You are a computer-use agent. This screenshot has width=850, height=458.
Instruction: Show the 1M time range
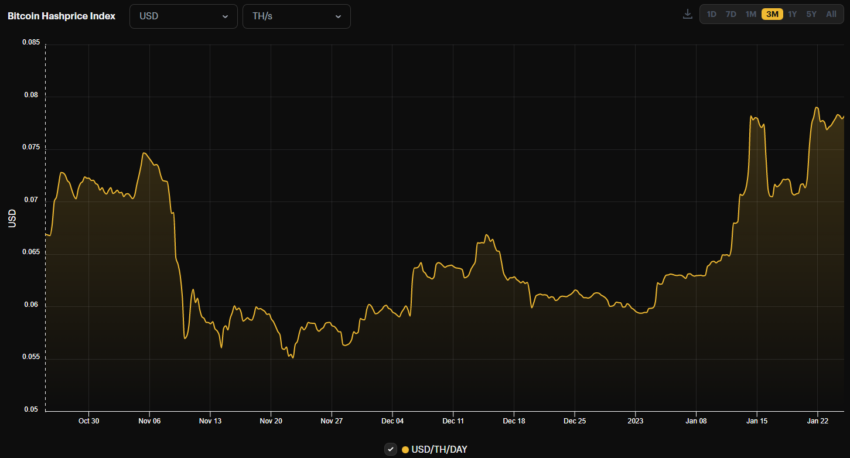751,14
